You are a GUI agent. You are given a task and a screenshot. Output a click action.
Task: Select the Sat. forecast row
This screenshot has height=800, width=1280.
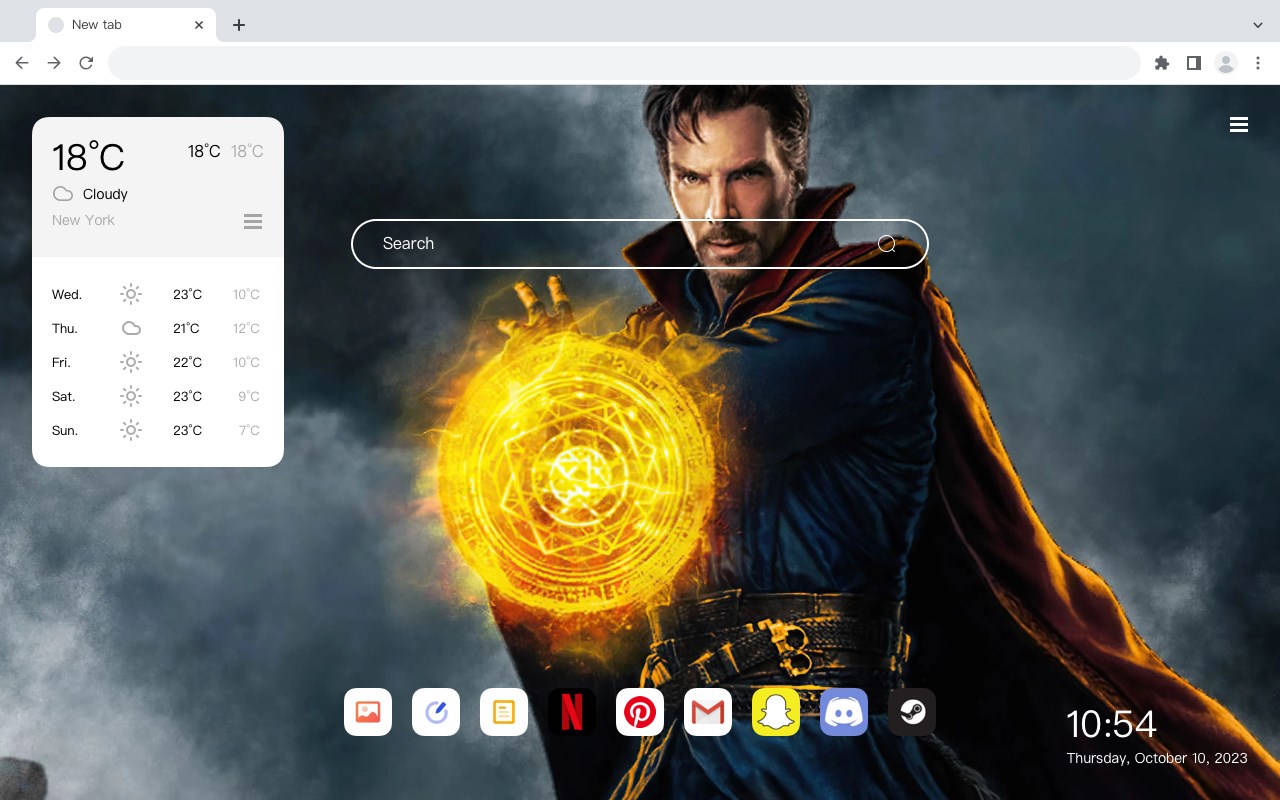158,396
